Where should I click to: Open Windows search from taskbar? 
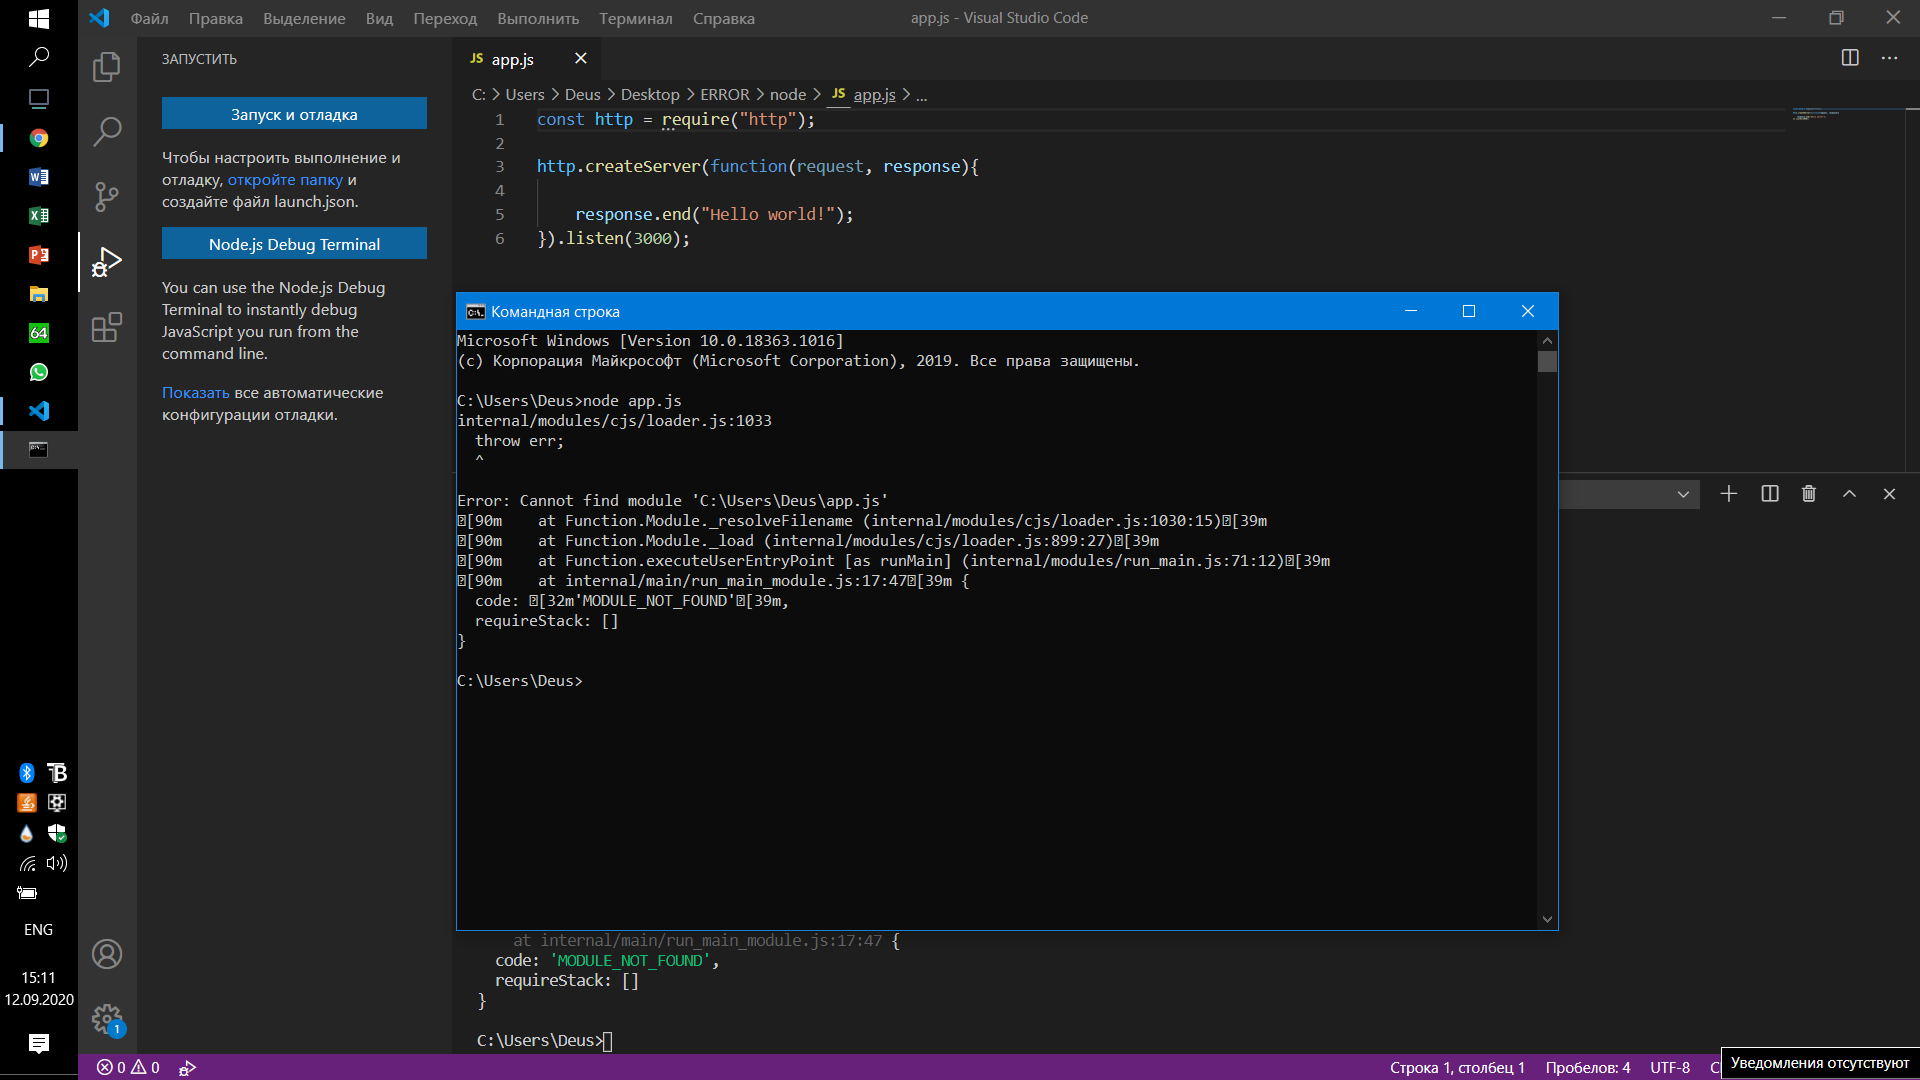[39, 57]
